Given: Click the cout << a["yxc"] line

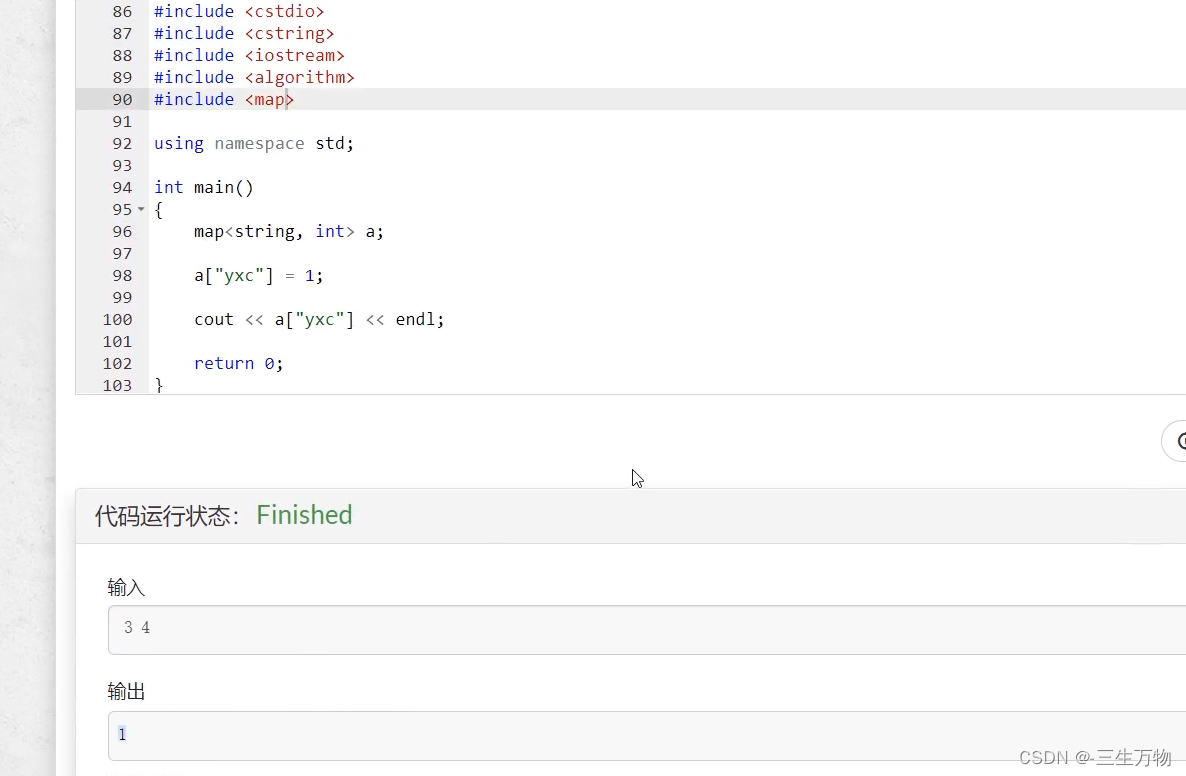Looking at the screenshot, I should coord(319,319).
